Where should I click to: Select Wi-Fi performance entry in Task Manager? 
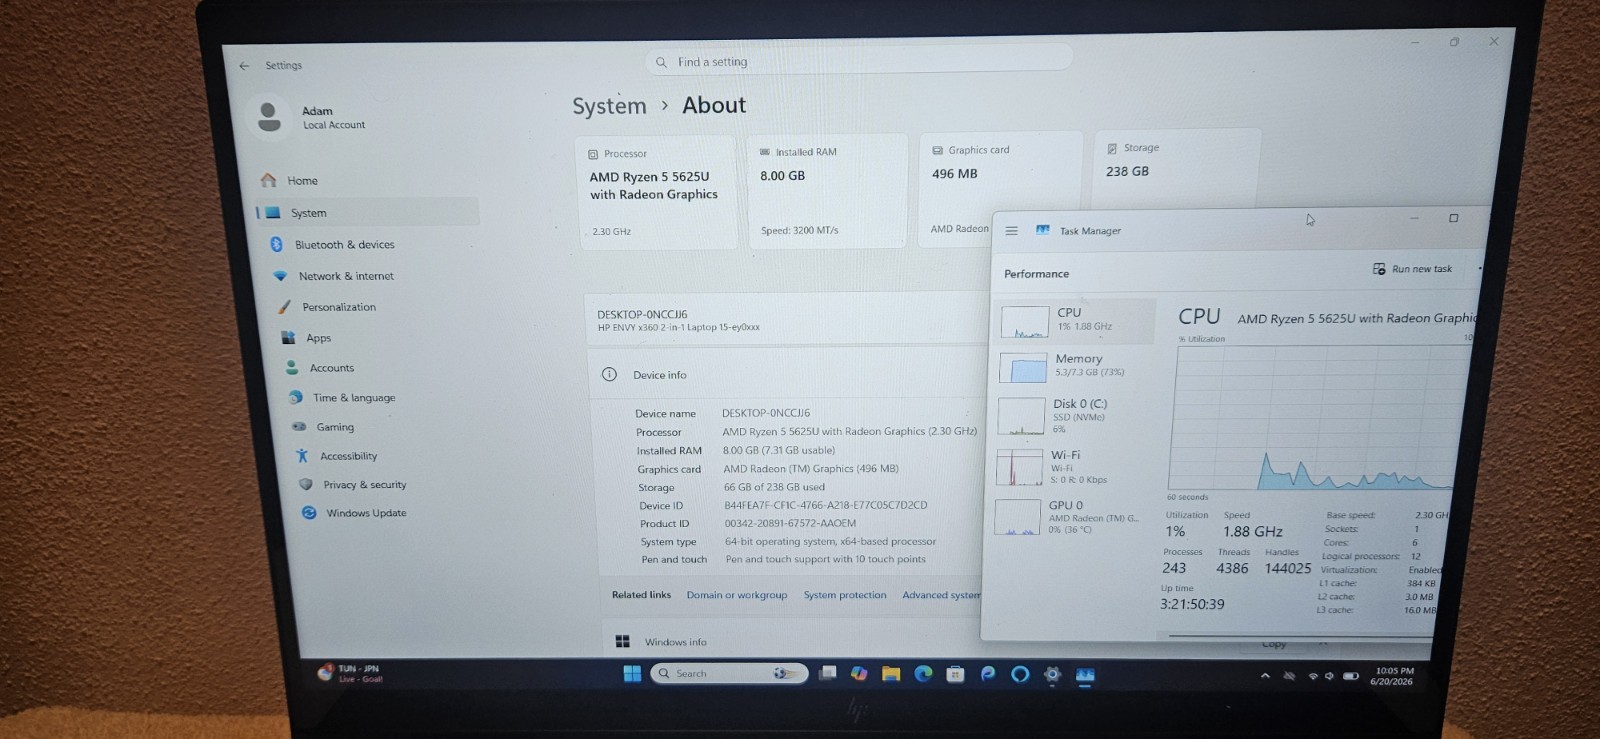[1070, 466]
